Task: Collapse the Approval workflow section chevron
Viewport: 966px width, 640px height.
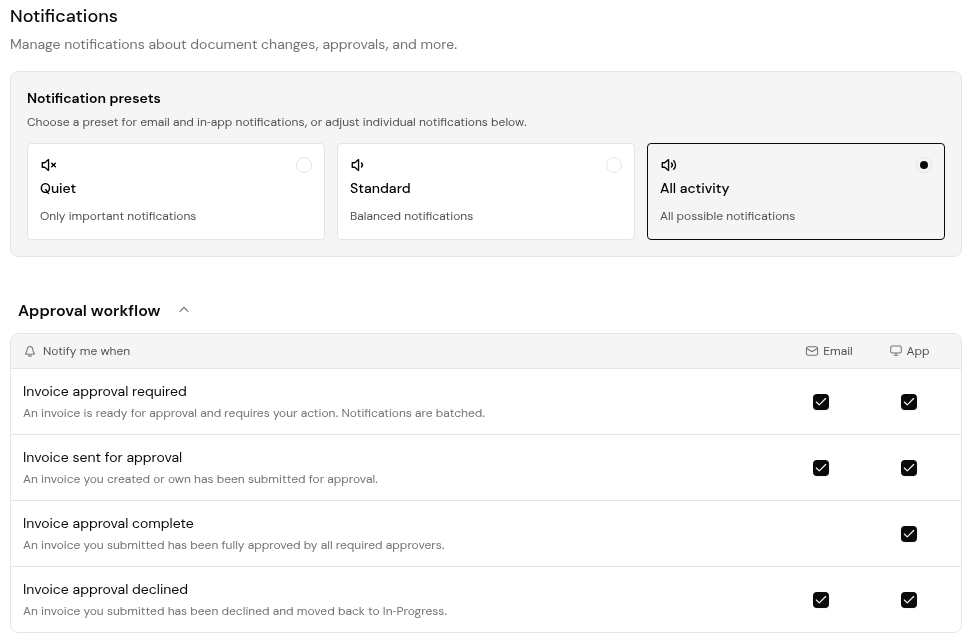Action: pyautogui.click(x=184, y=310)
